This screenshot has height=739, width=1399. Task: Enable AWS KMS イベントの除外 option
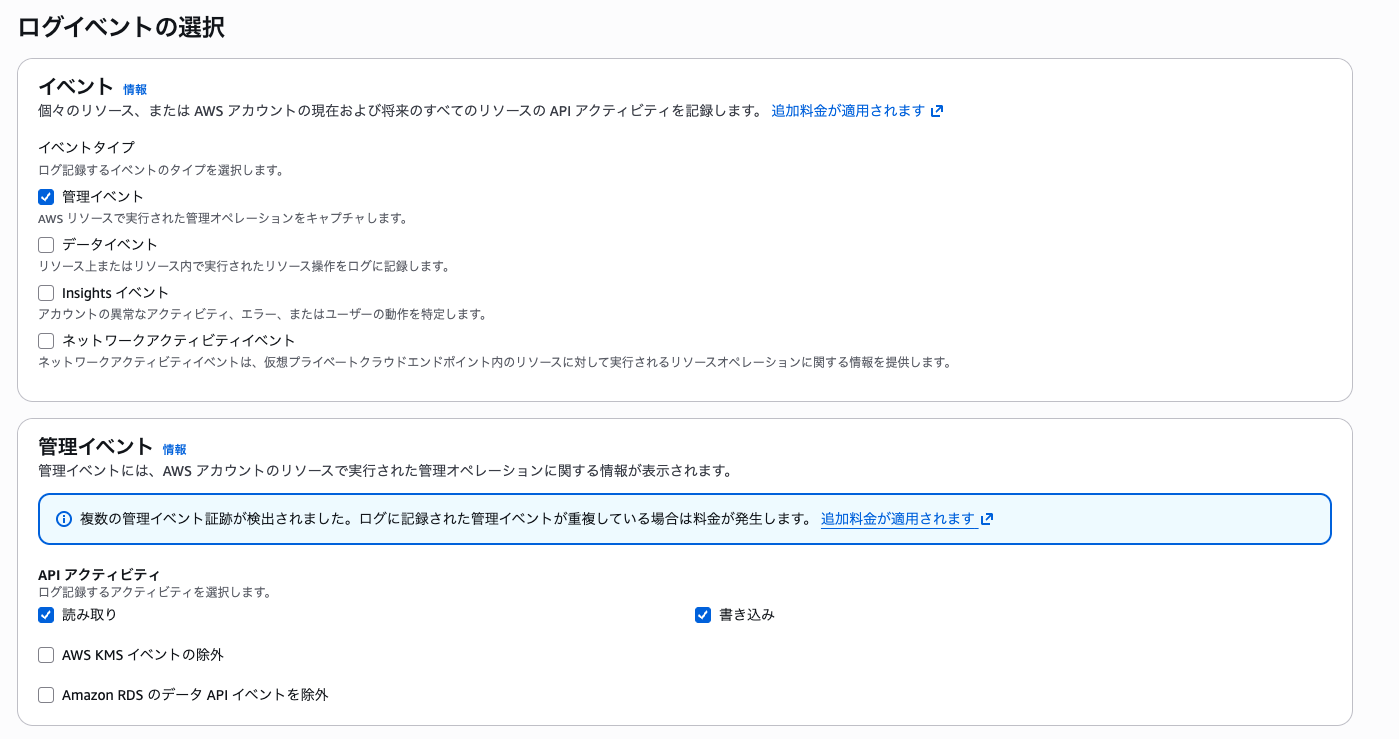(45, 654)
